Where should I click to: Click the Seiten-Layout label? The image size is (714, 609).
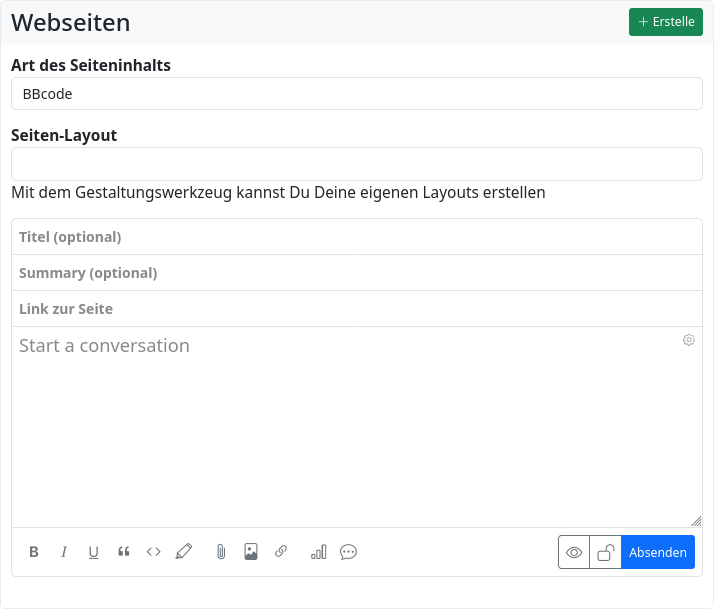64,135
